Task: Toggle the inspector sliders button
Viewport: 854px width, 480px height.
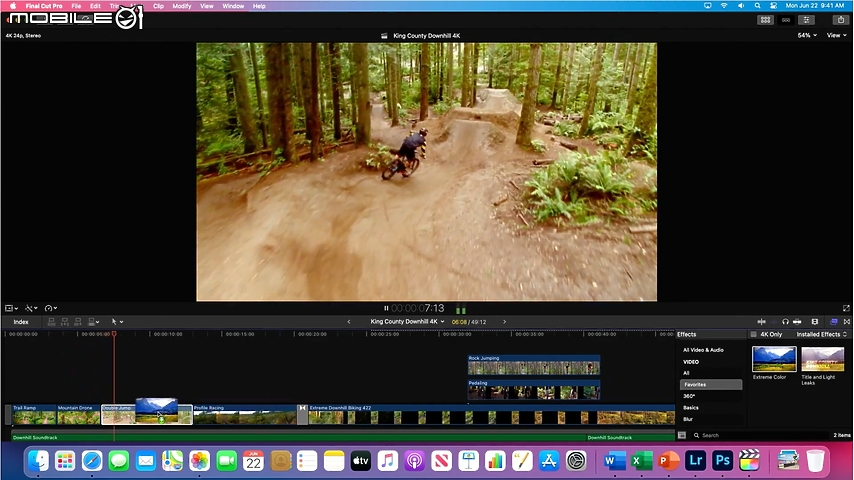Action: pyautogui.click(x=807, y=20)
